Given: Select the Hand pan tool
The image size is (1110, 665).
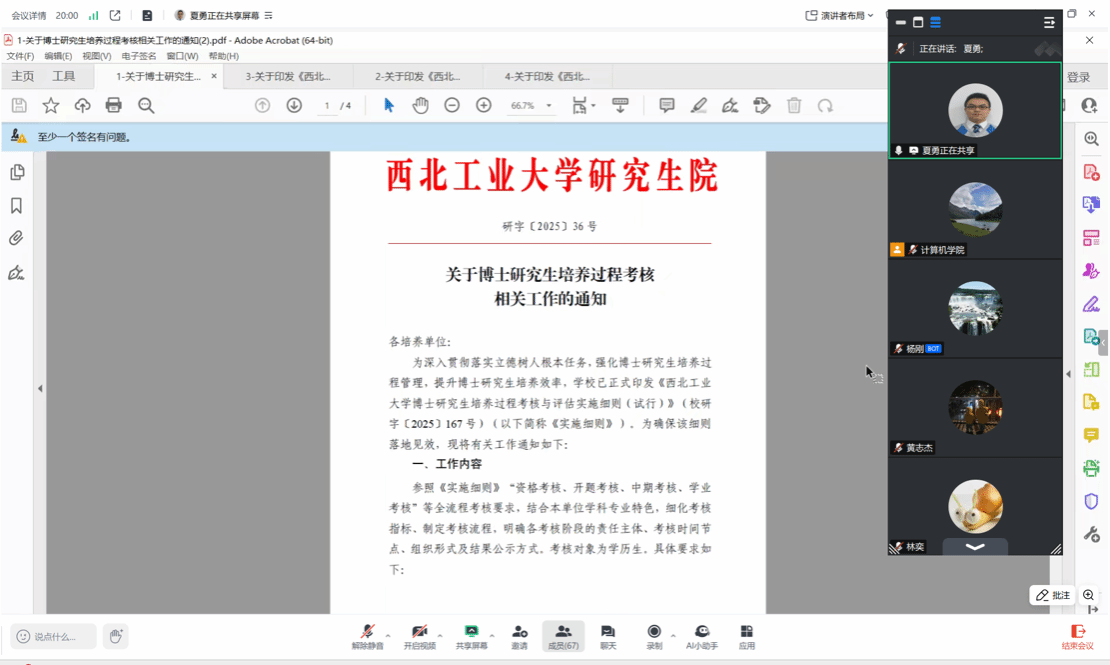Looking at the screenshot, I should (420, 106).
